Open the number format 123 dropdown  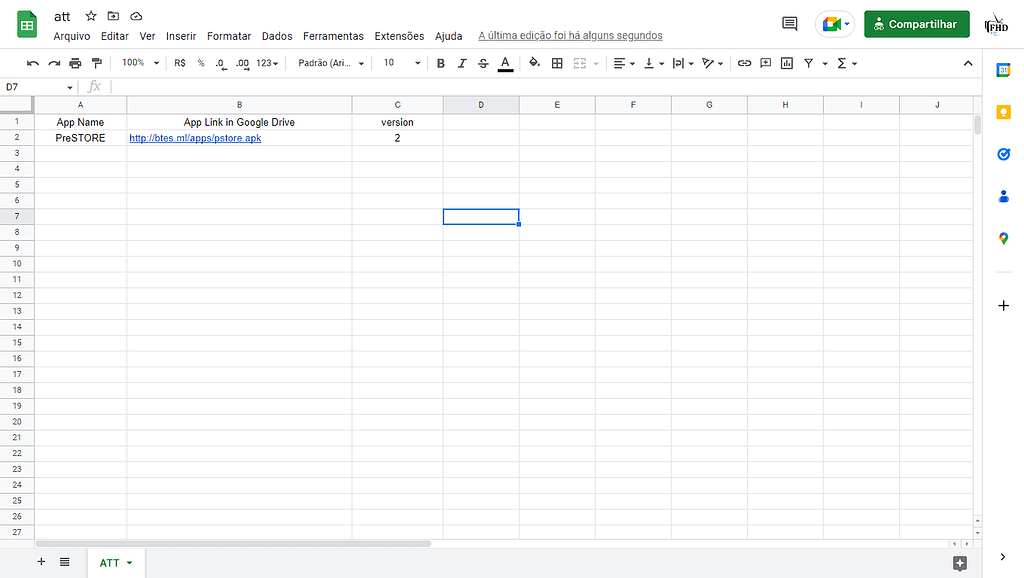[x=265, y=63]
